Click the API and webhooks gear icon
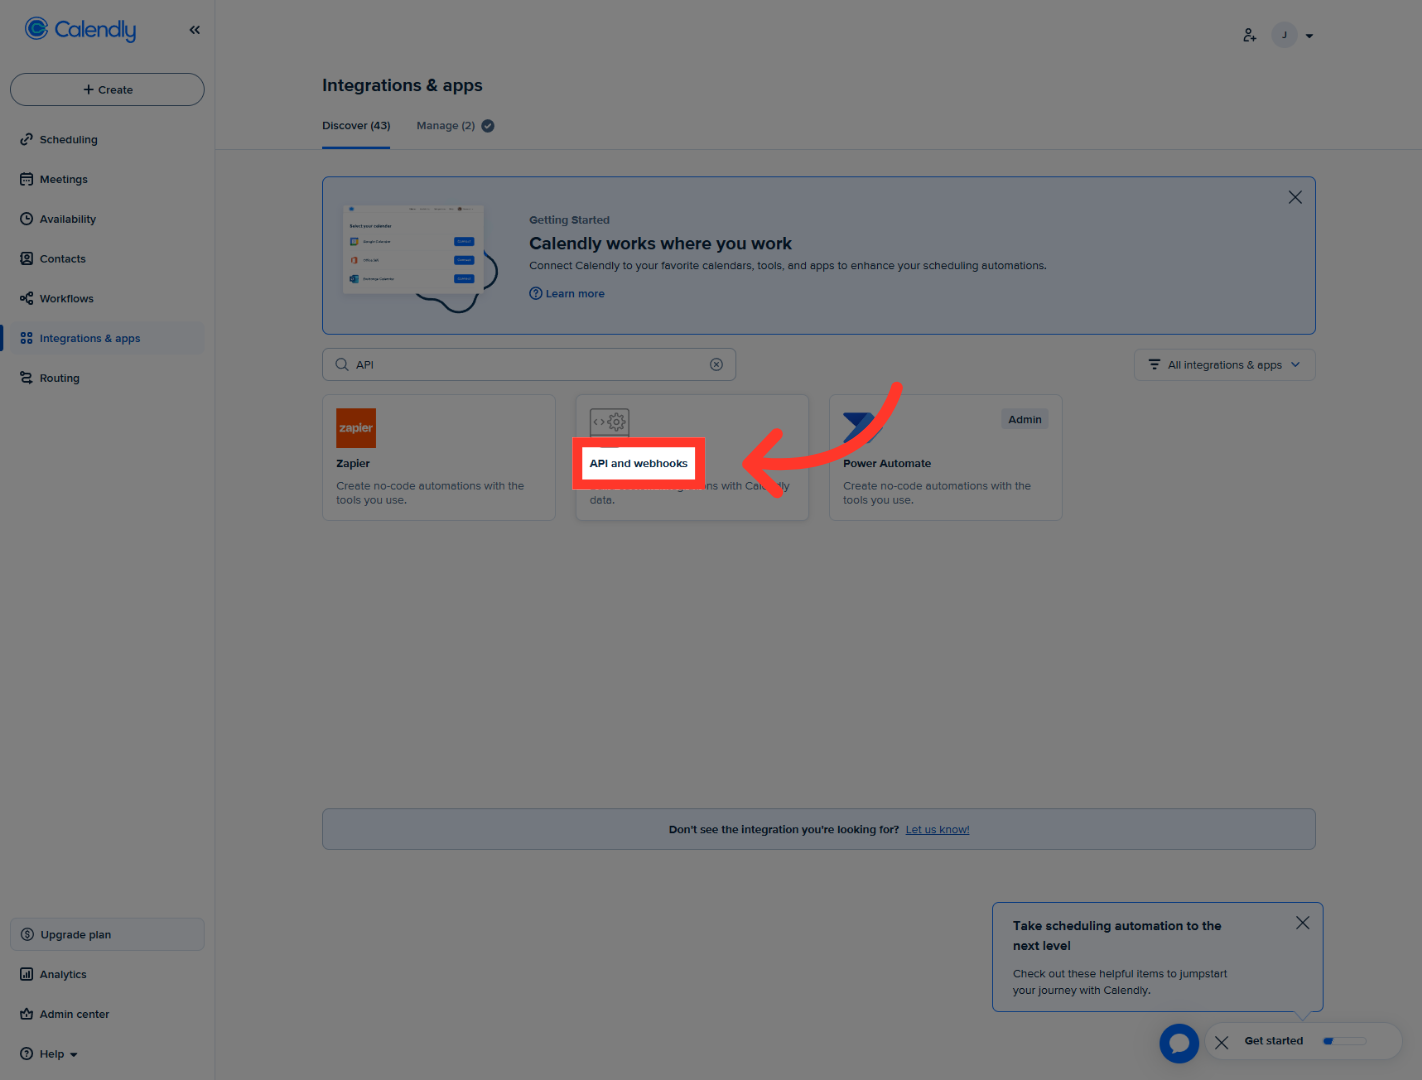Screen dimensions: 1422x1080 pyautogui.click(x=609, y=422)
